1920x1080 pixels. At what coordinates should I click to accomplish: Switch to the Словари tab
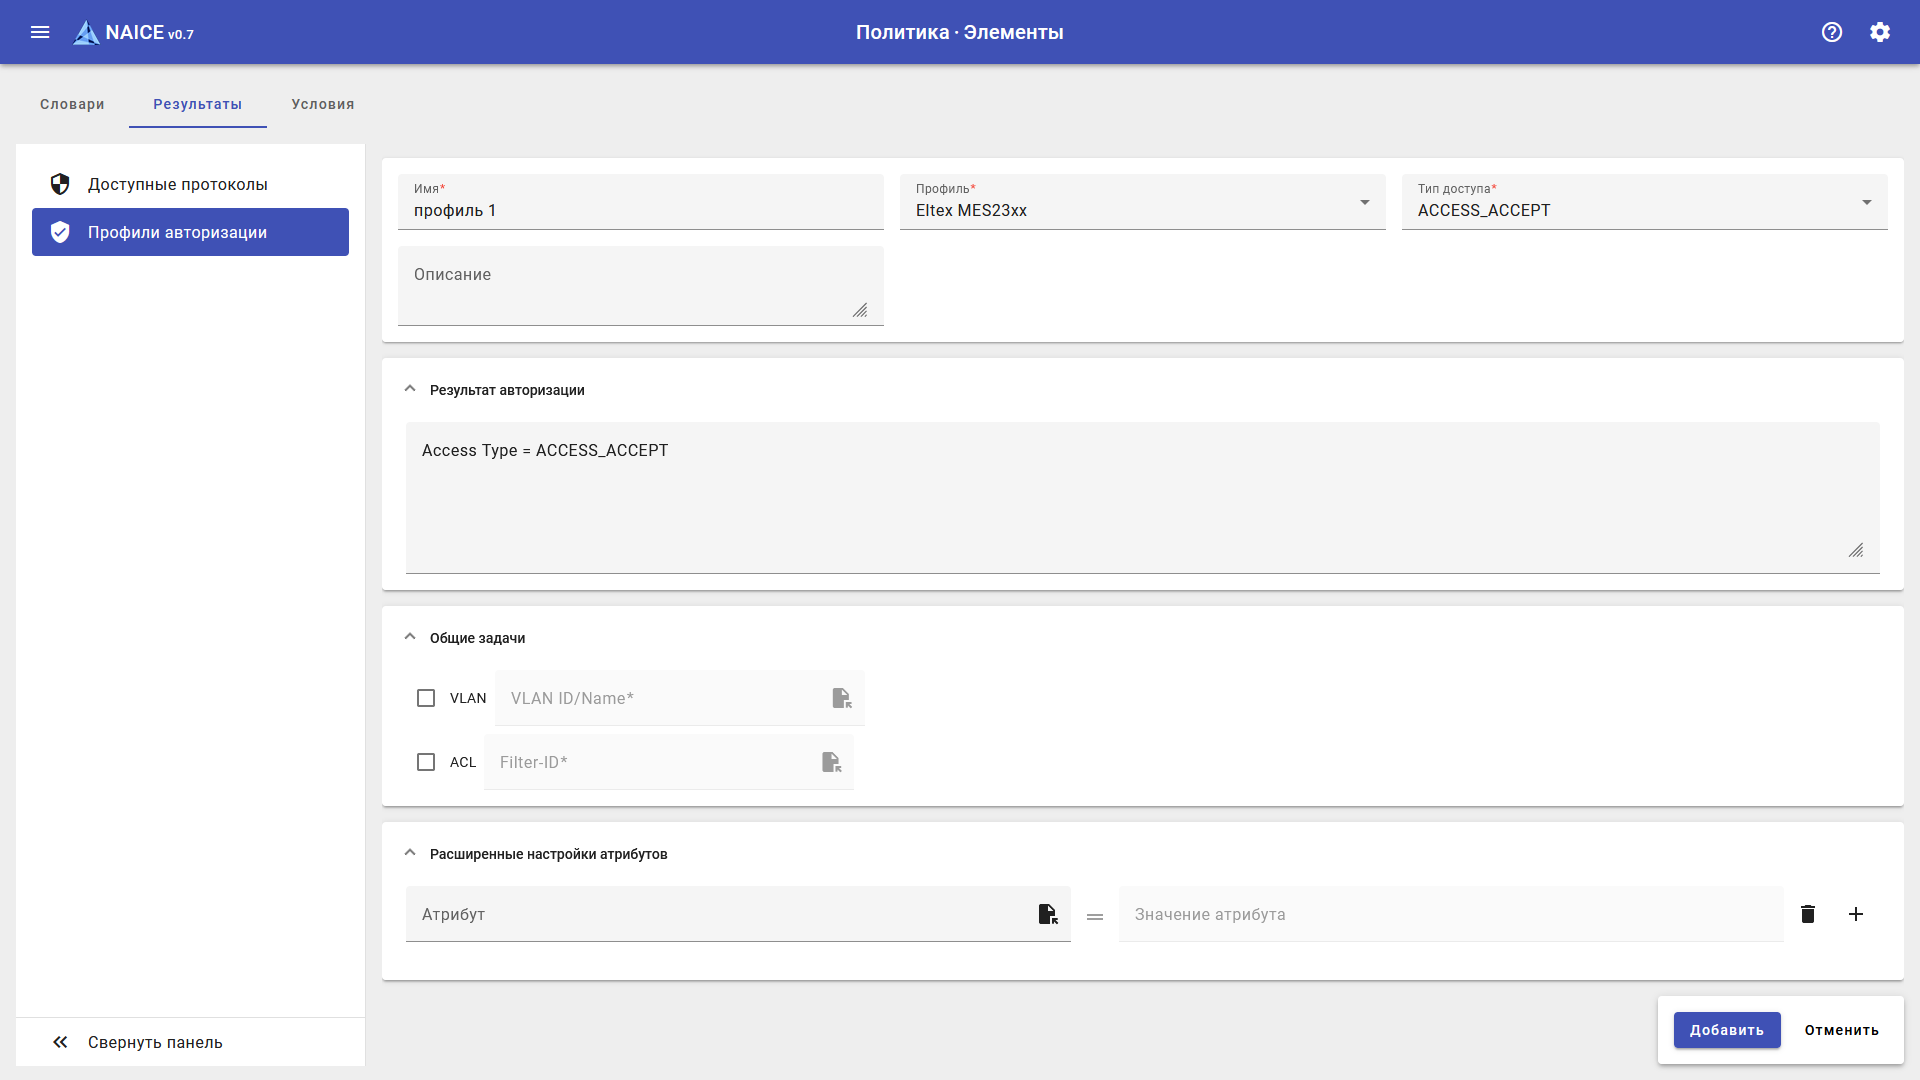[x=72, y=104]
